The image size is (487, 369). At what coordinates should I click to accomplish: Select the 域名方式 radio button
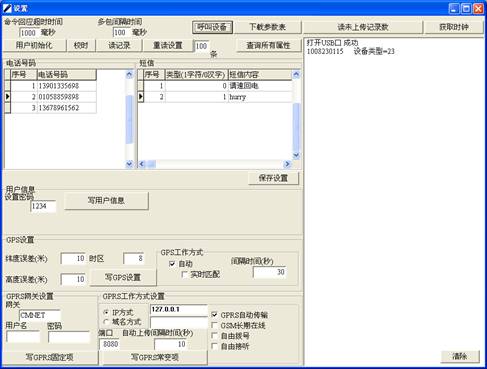(106, 322)
